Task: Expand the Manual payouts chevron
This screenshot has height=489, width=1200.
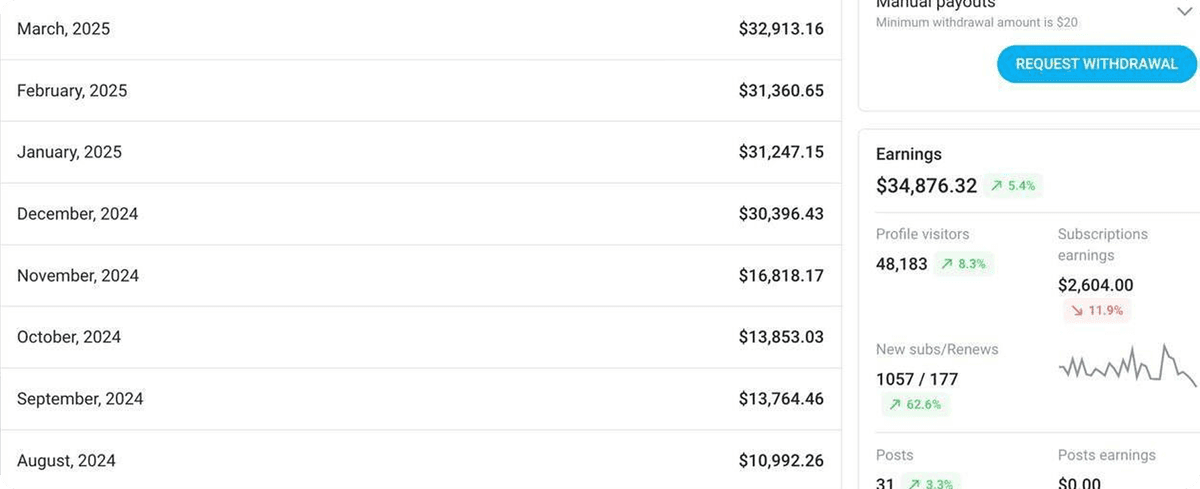Action: 1186,10
